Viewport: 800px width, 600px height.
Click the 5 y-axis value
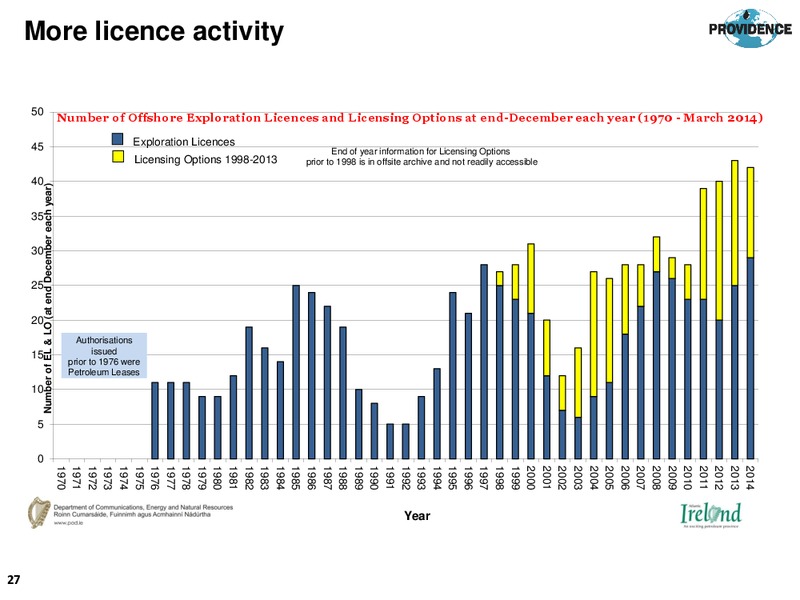[41, 424]
